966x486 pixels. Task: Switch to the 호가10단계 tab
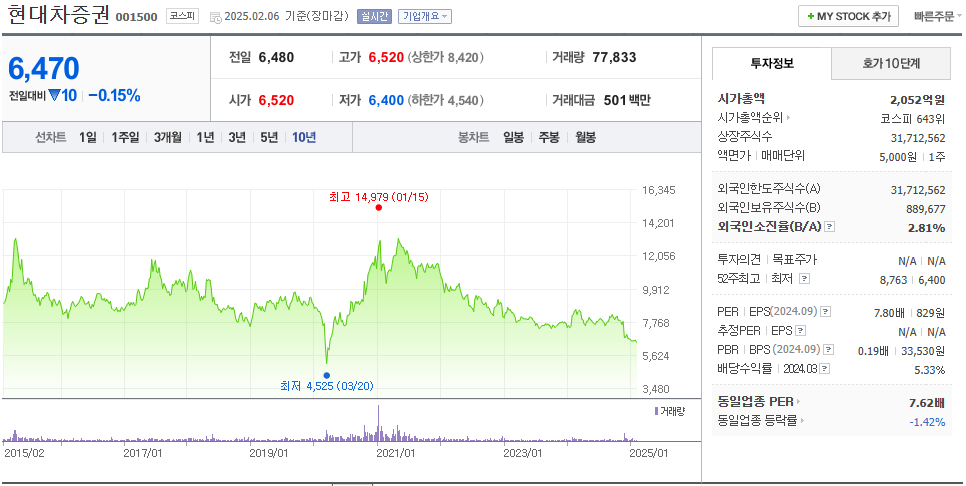pos(891,63)
